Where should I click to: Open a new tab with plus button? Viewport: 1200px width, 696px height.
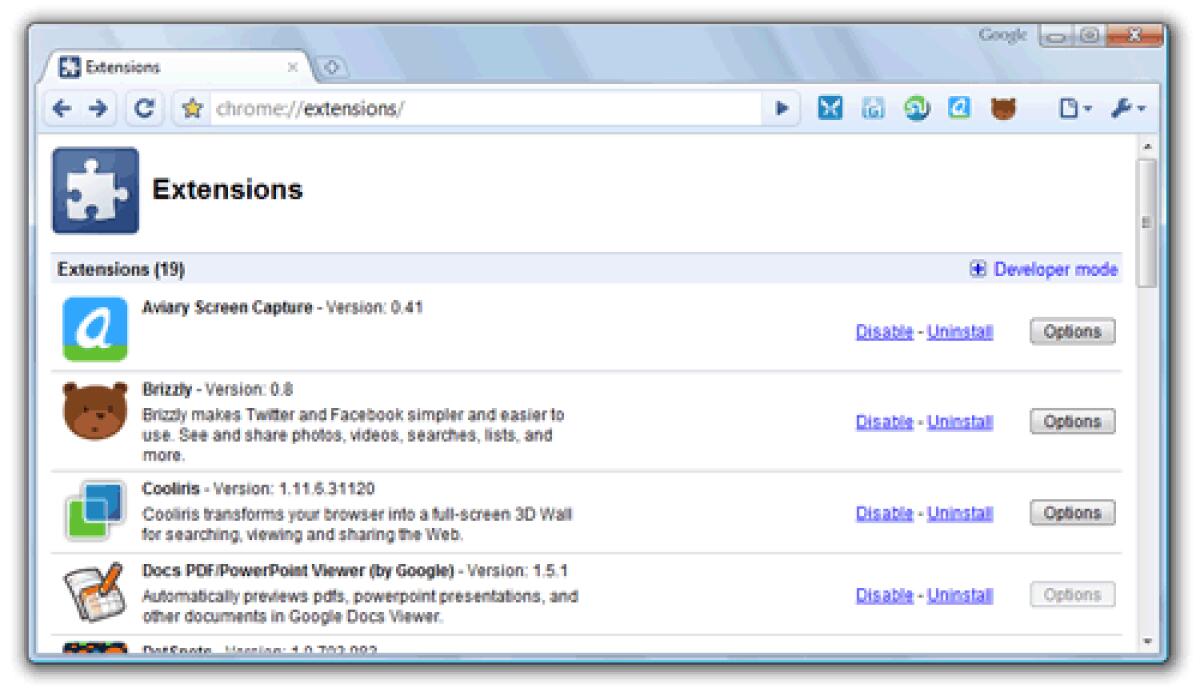(331, 68)
